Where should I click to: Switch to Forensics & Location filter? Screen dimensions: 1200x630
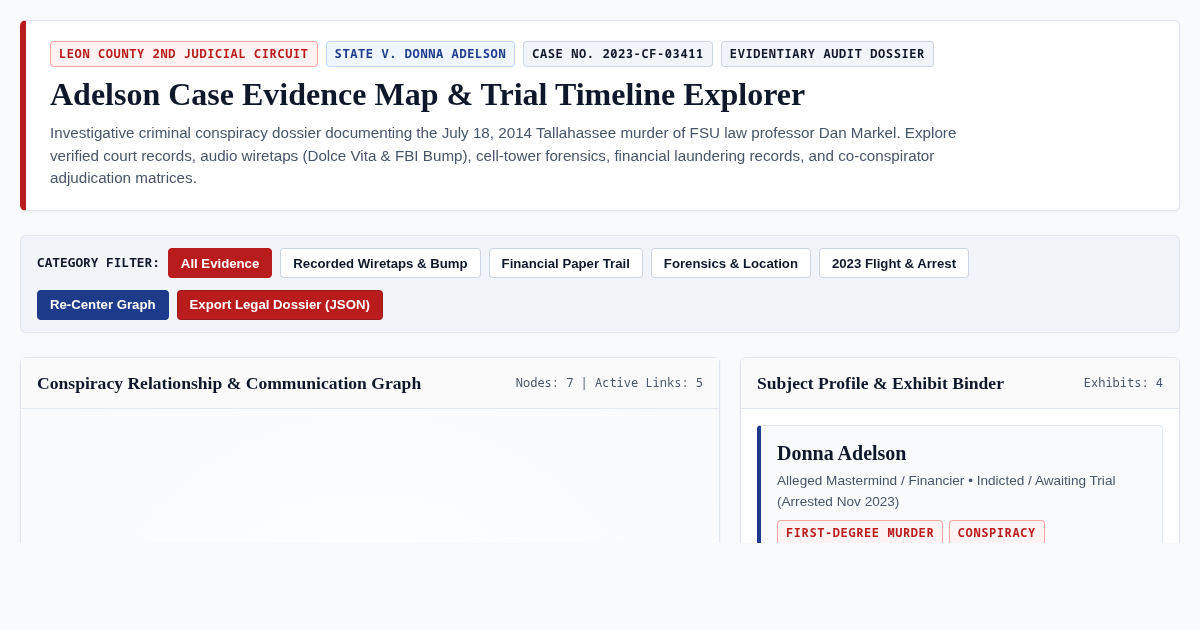click(731, 263)
